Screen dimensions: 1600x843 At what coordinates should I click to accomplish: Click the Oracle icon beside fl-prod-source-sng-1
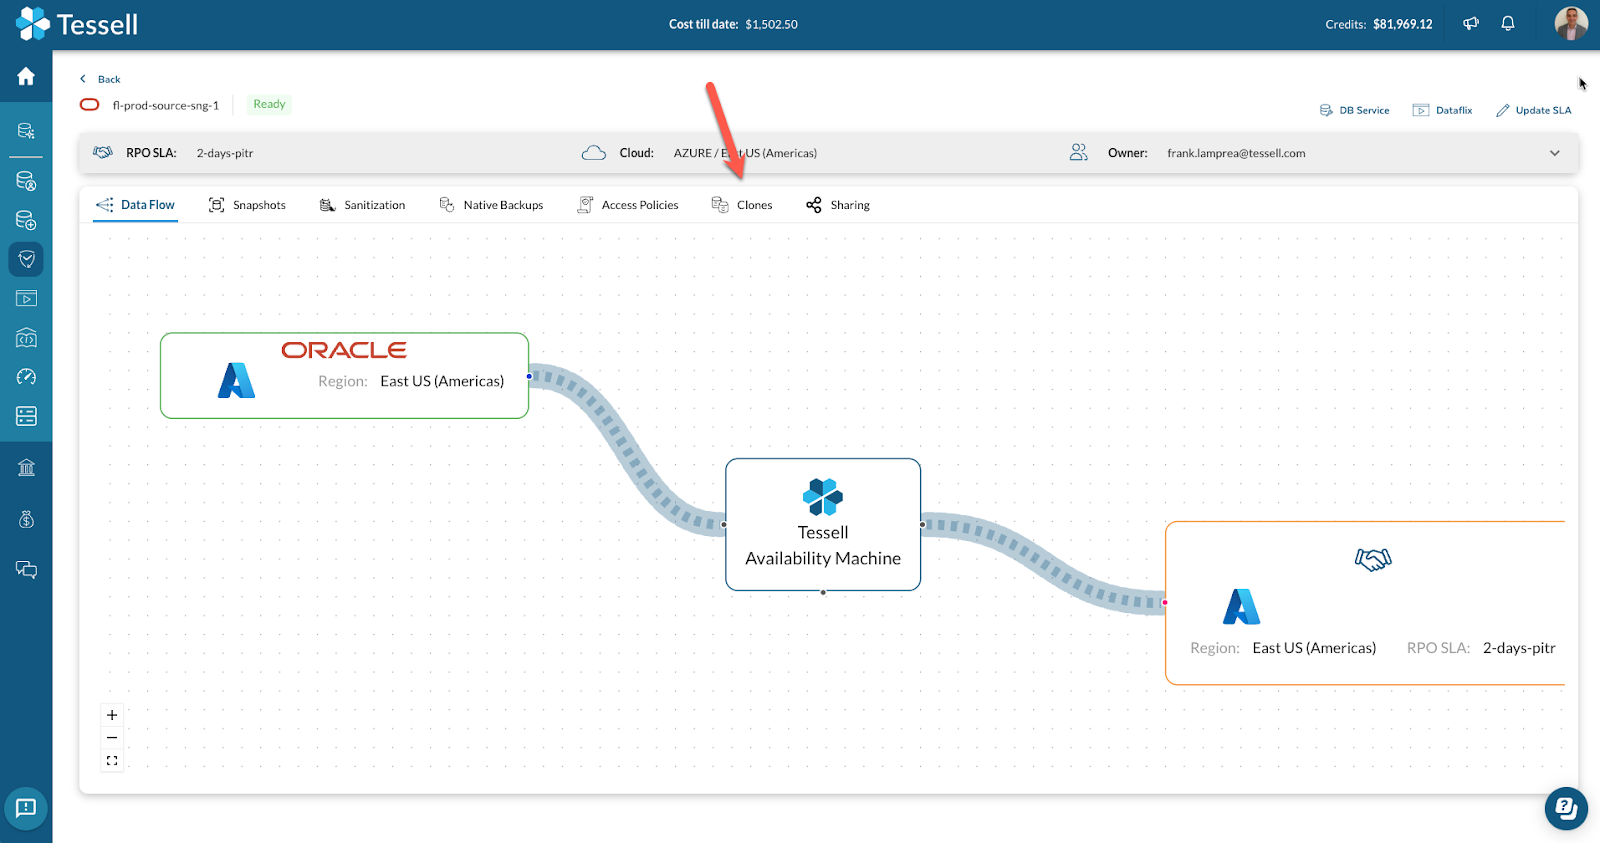click(90, 105)
